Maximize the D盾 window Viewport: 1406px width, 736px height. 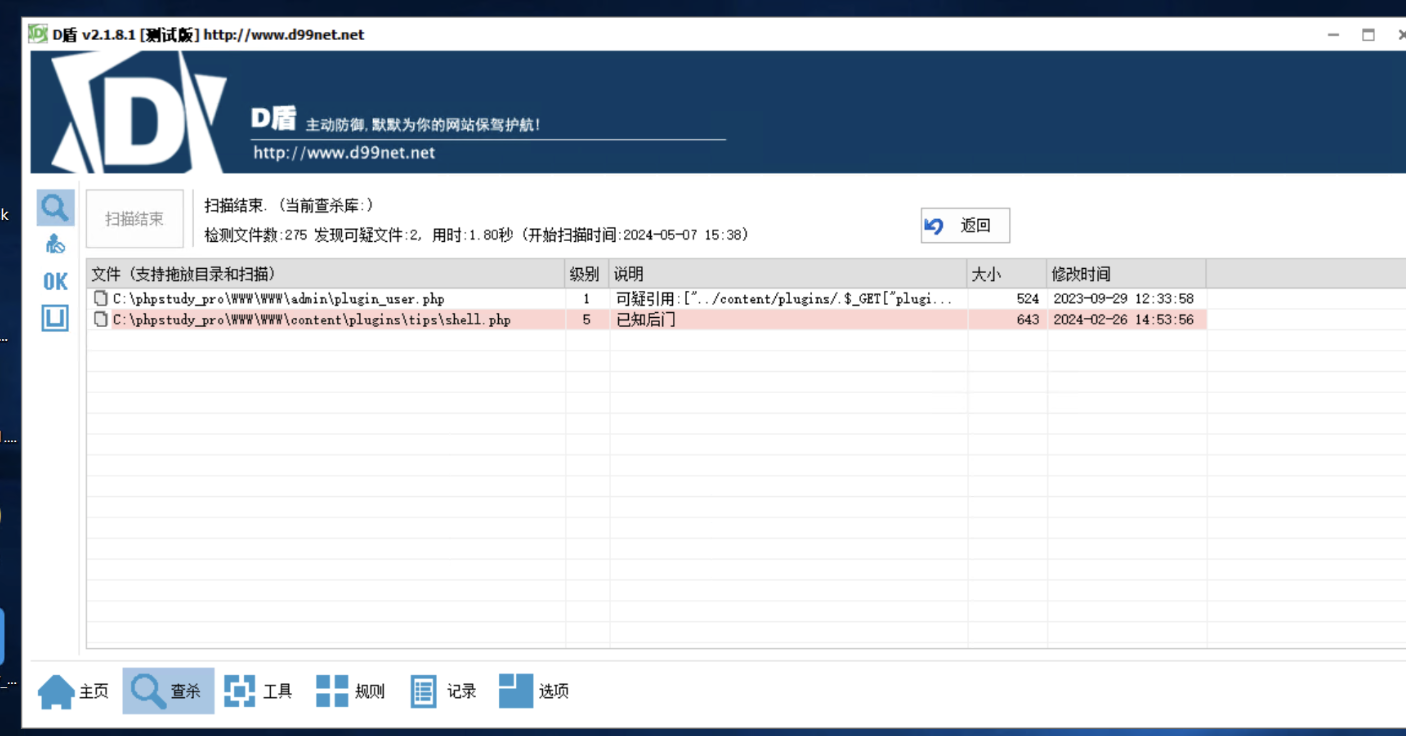tap(1368, 34)
